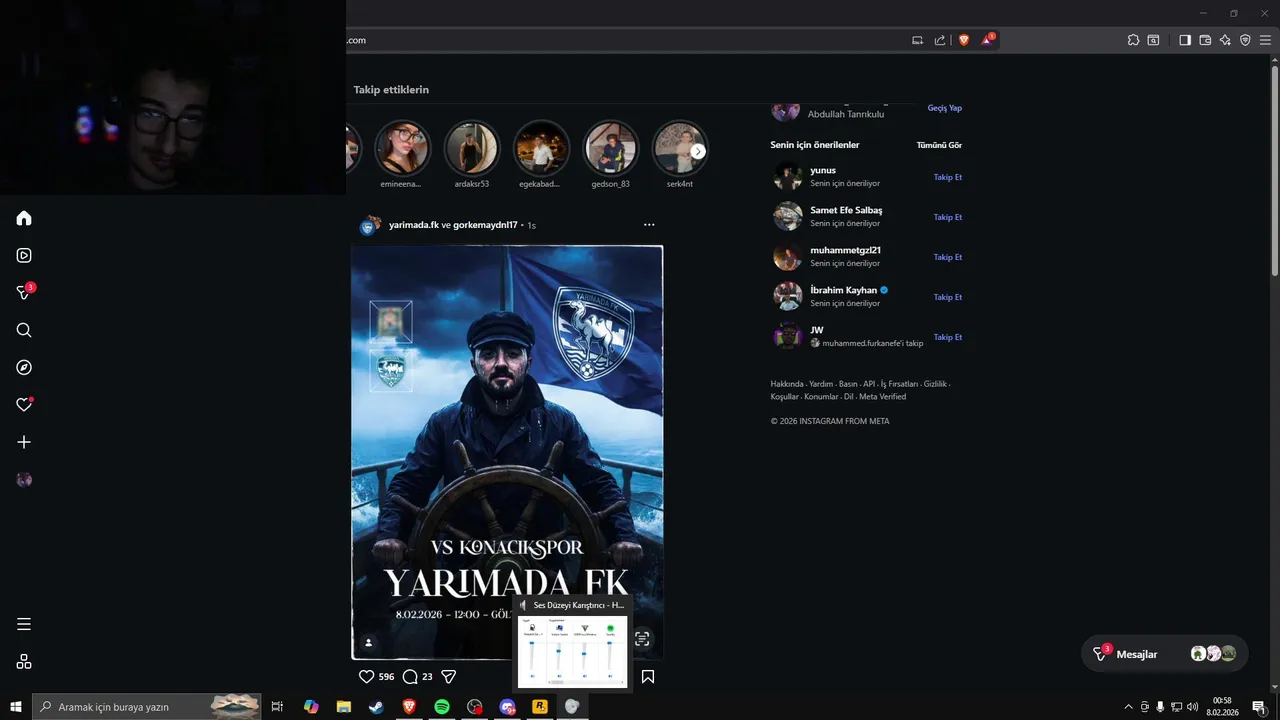Open the Search magnifier in sidebar

click(x=24, y=330)
